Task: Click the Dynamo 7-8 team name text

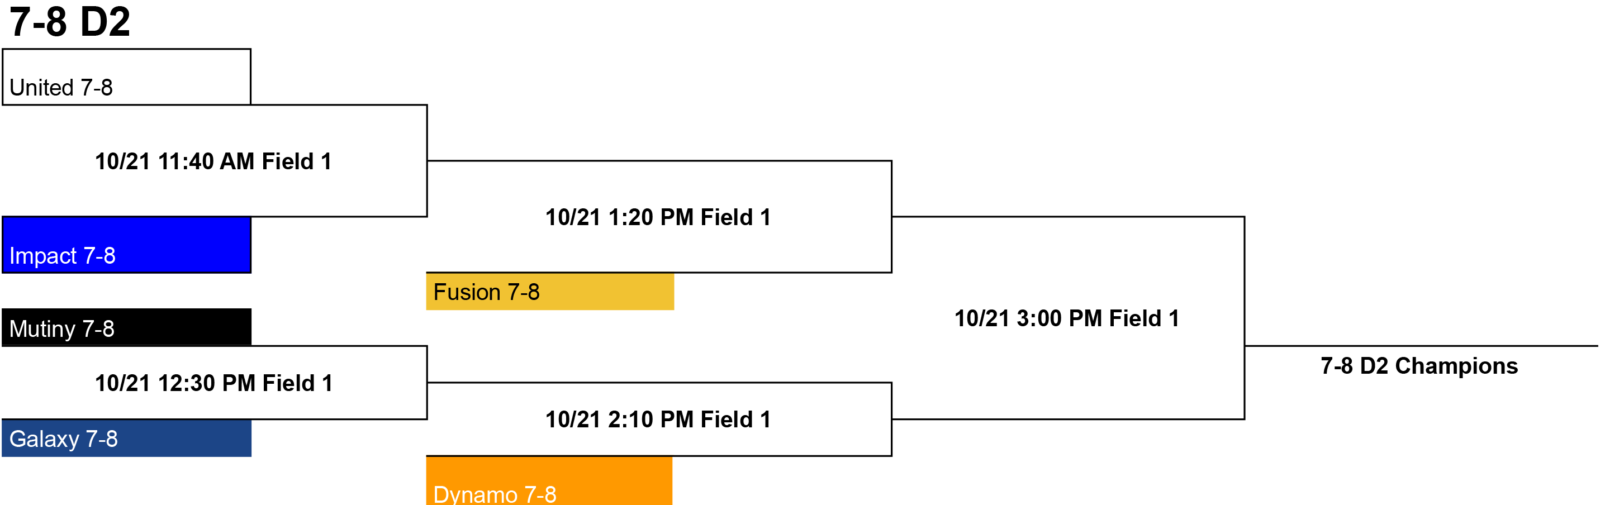Action: pos(494,494)
